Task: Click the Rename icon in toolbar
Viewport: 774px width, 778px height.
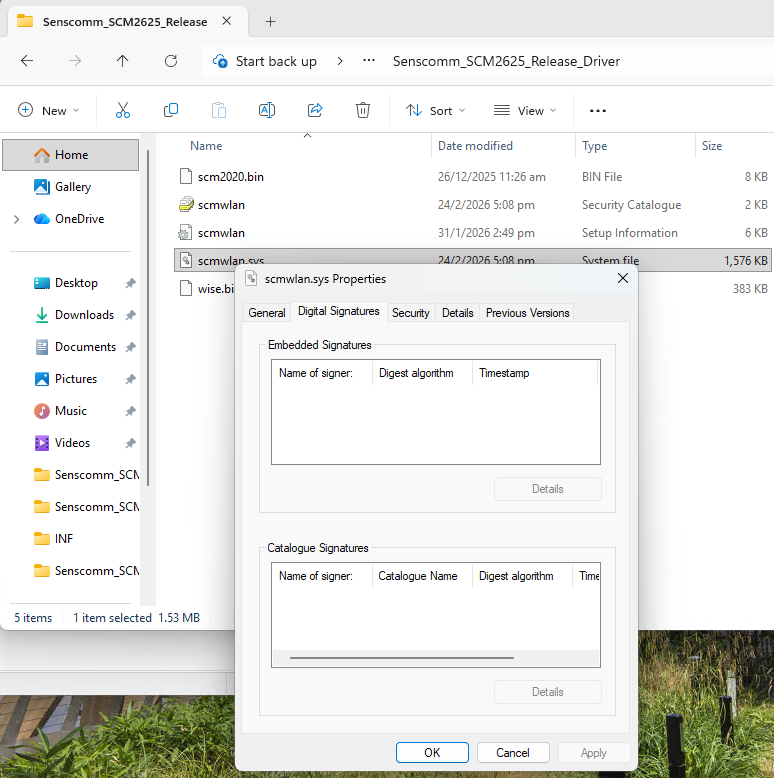Action: (267, 110)
